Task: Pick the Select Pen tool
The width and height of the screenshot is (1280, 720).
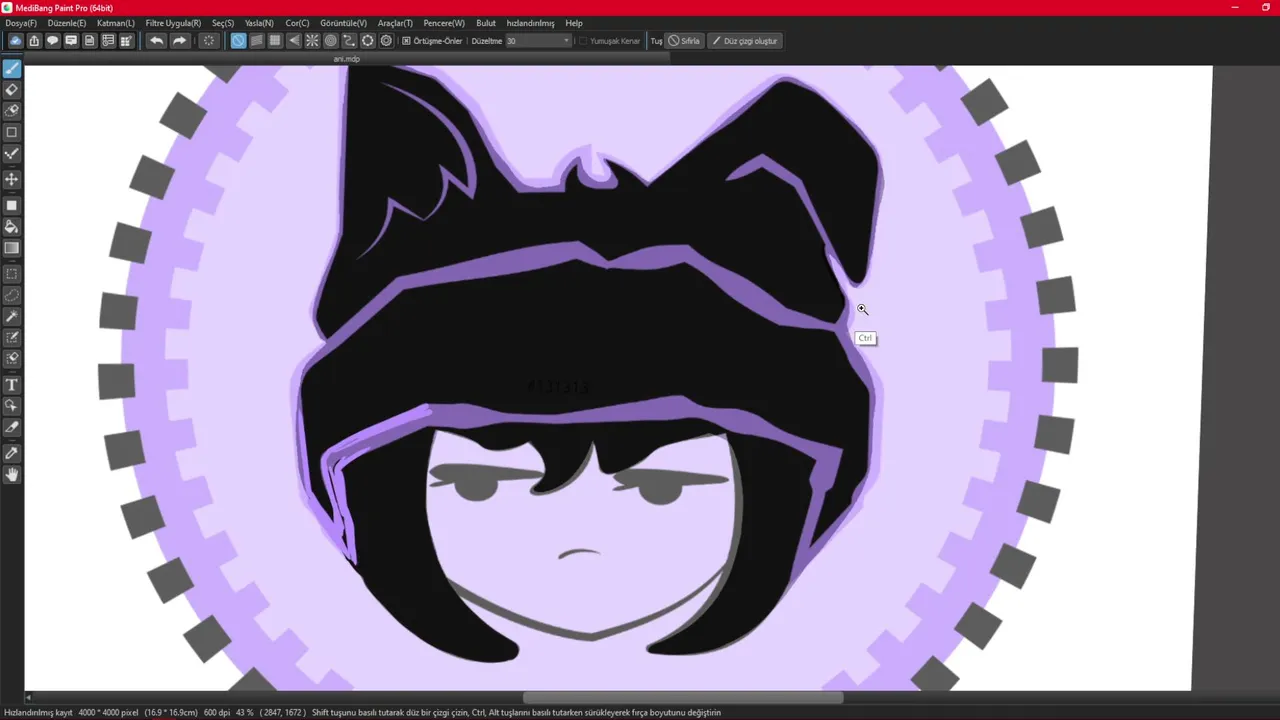Action: click(x=12, y=337)
